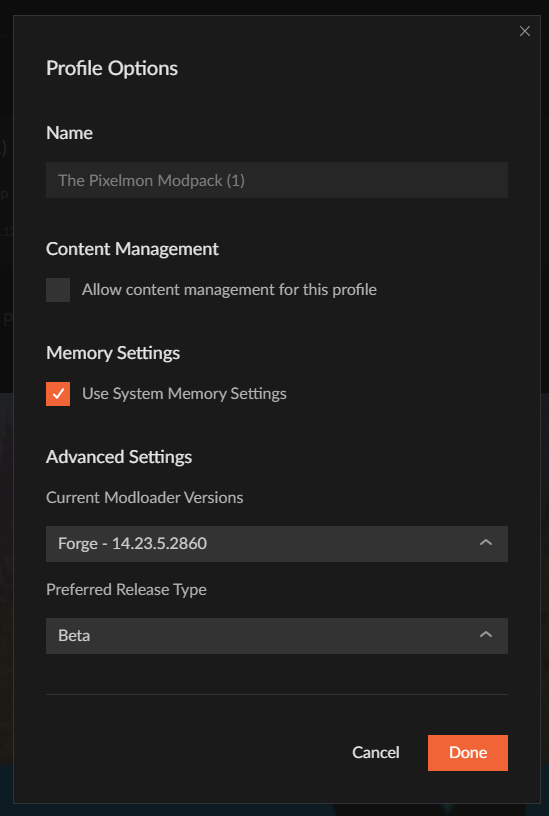Click the orange checkmark icon for system memory
The image size is (549, 816).
pyautogui.click(x=58, y=393)
